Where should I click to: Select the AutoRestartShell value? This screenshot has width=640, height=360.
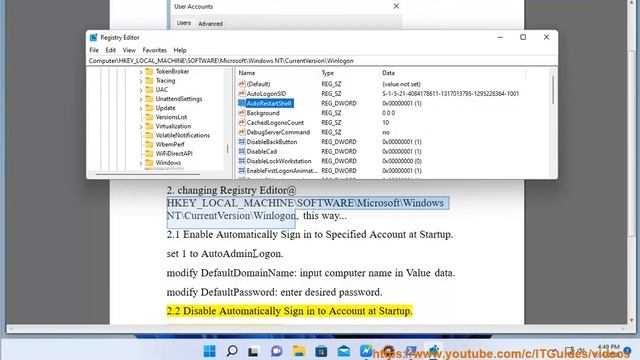pos(269,103)
